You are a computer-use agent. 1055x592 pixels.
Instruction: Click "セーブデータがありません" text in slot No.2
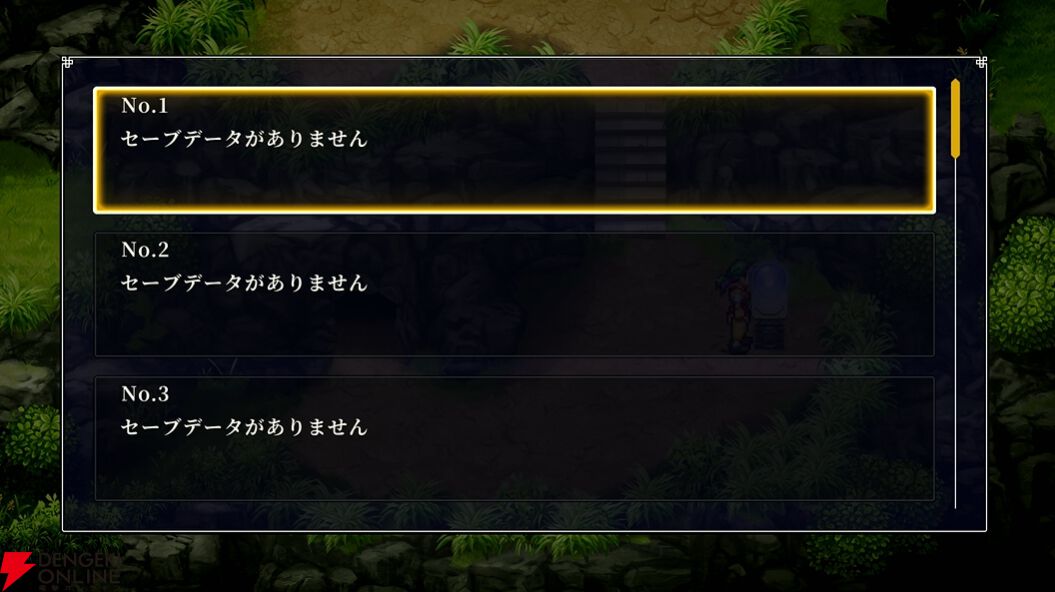coord(244,283)
